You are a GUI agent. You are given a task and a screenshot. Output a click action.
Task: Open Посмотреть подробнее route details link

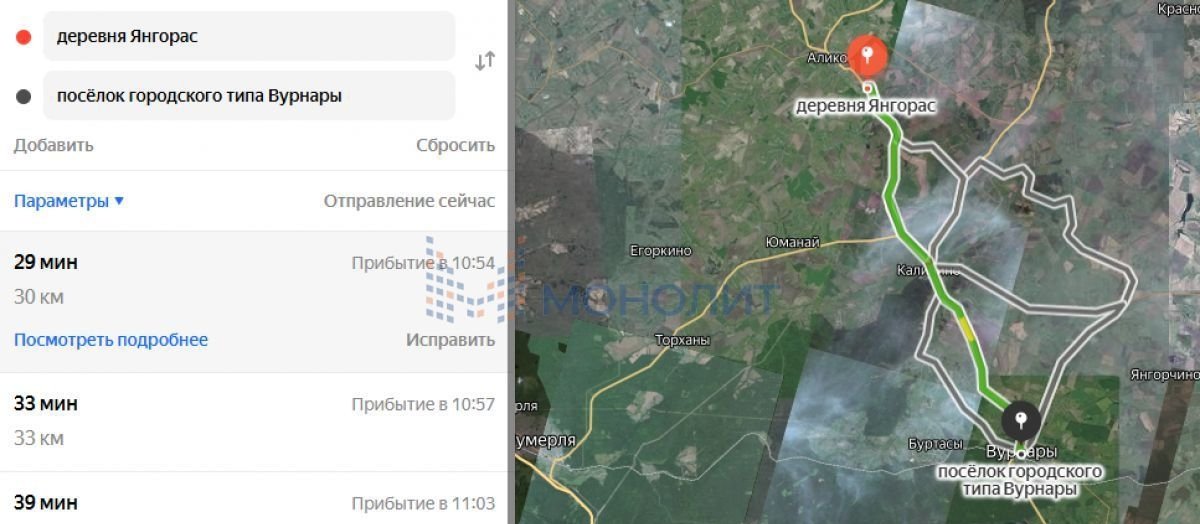point(111,340)
